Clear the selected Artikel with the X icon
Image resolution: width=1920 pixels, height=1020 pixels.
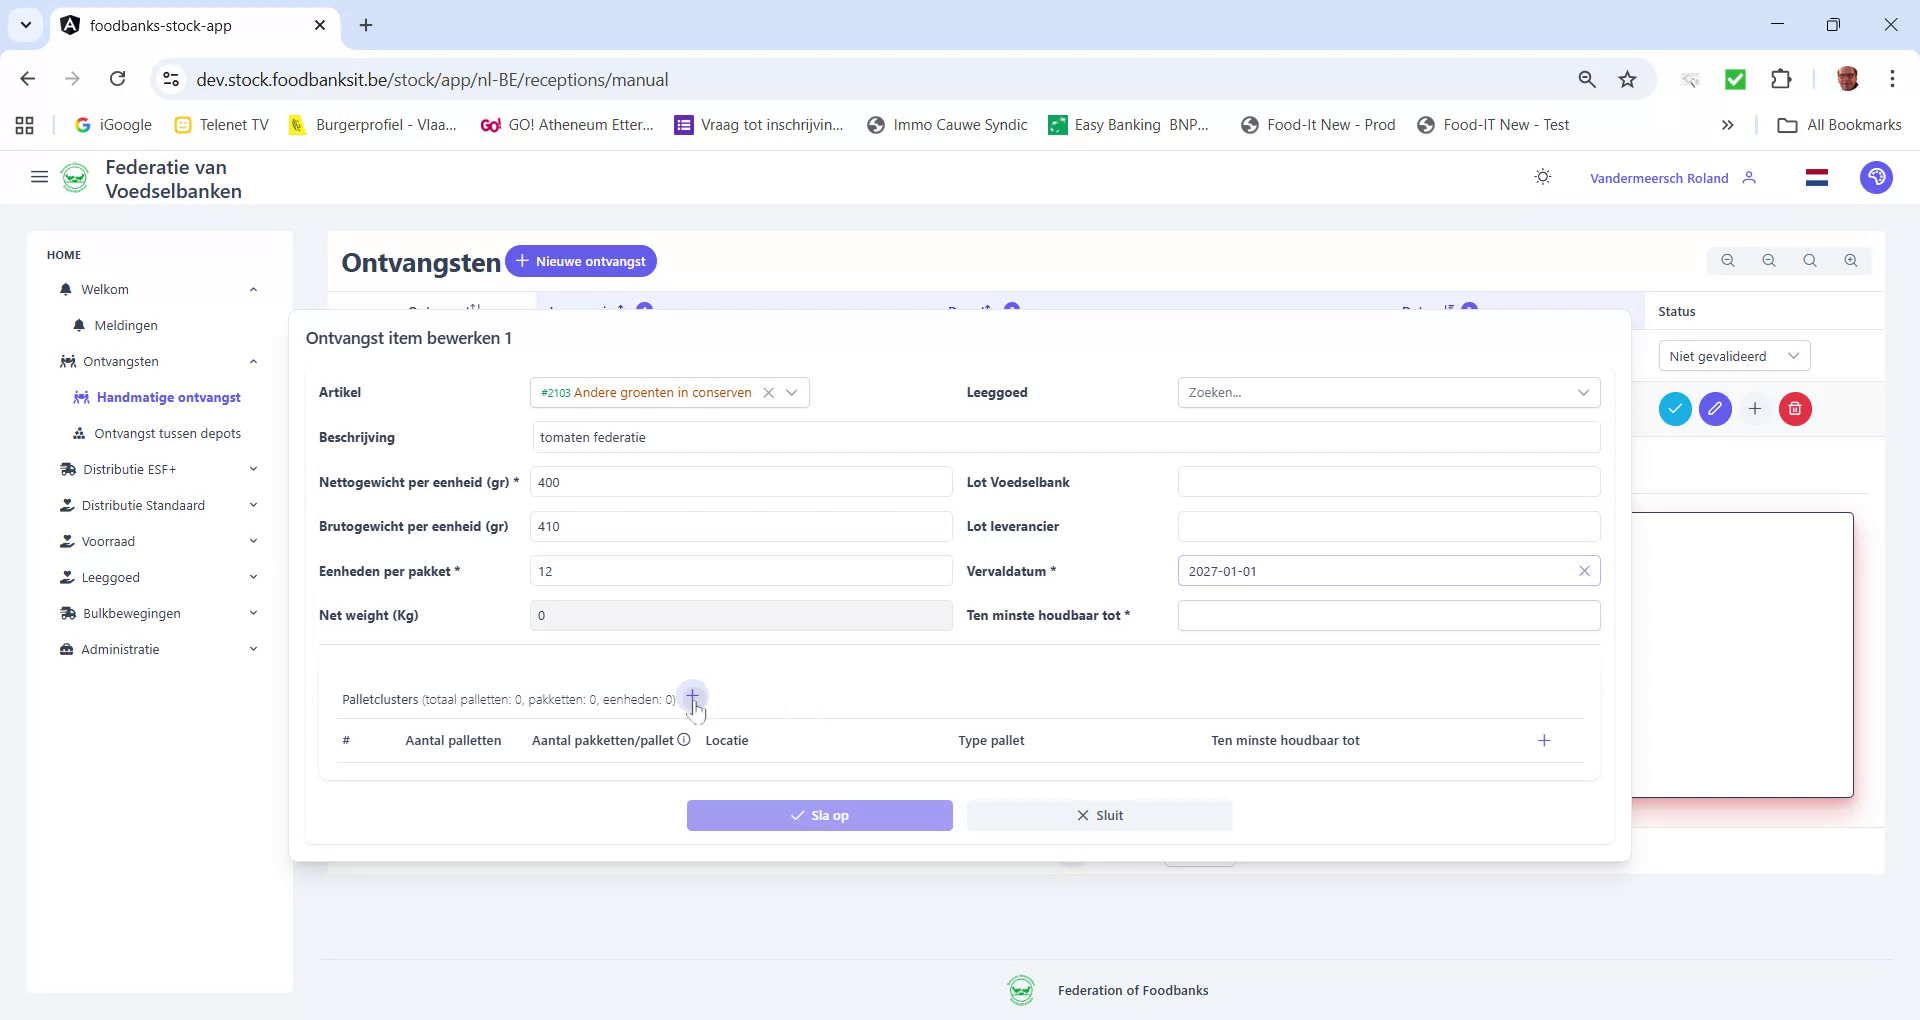pyautogui.click(x=768, y=392)
